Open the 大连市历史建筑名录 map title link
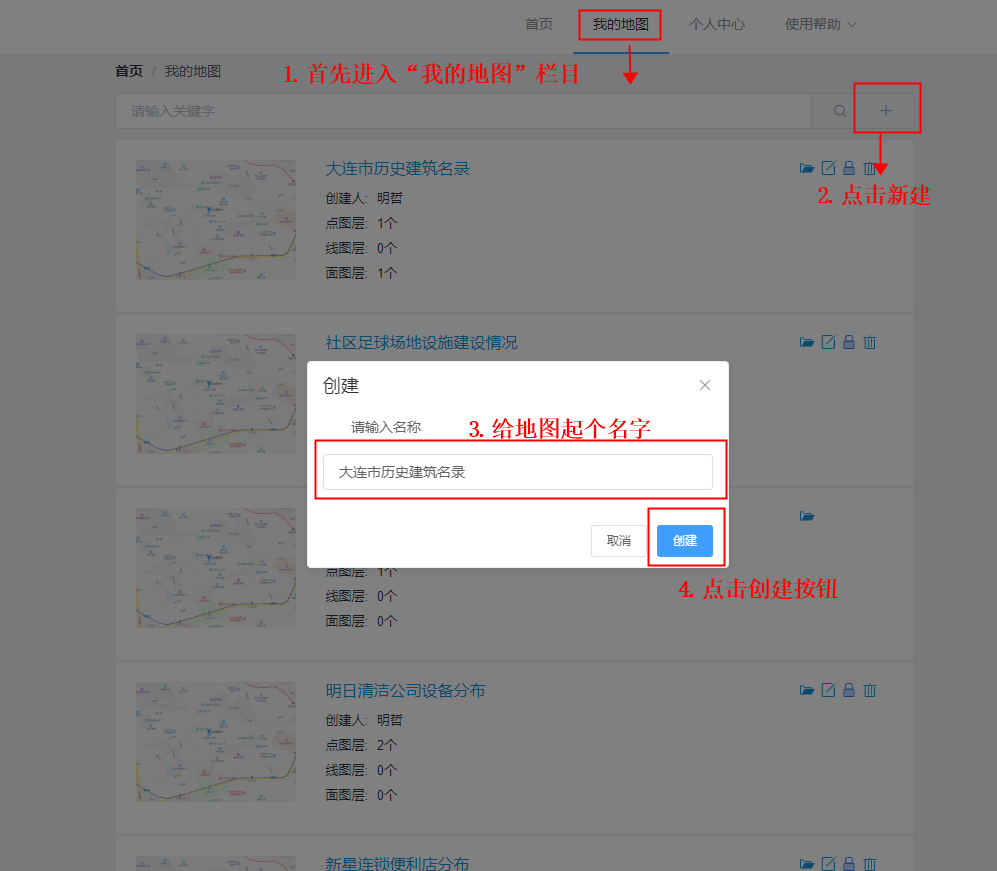 click(397, 168)
